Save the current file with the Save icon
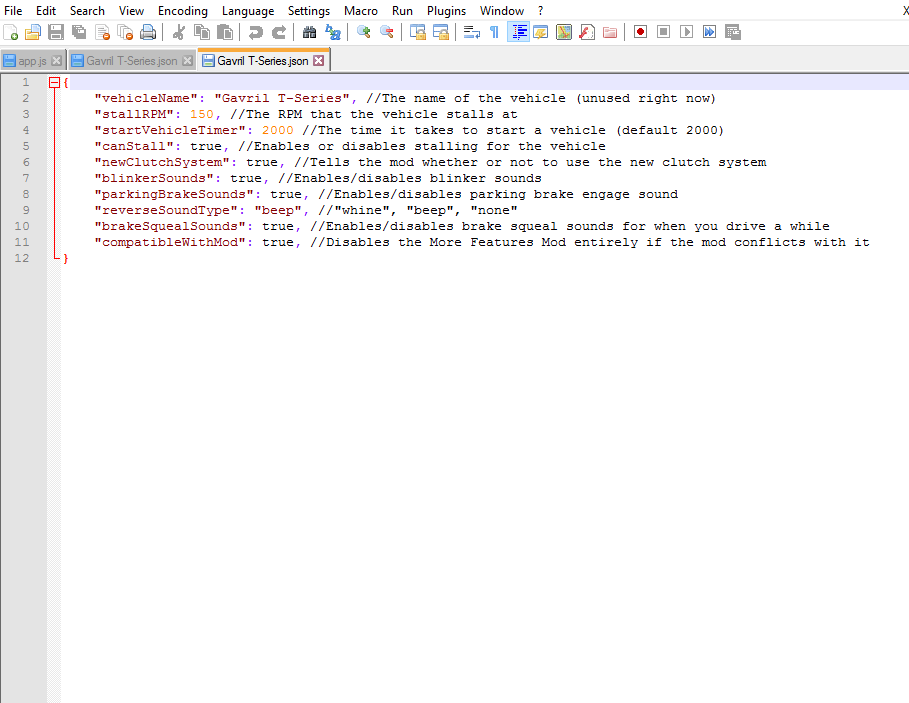The height and width of the screenshot is (703, 909). 56,32
